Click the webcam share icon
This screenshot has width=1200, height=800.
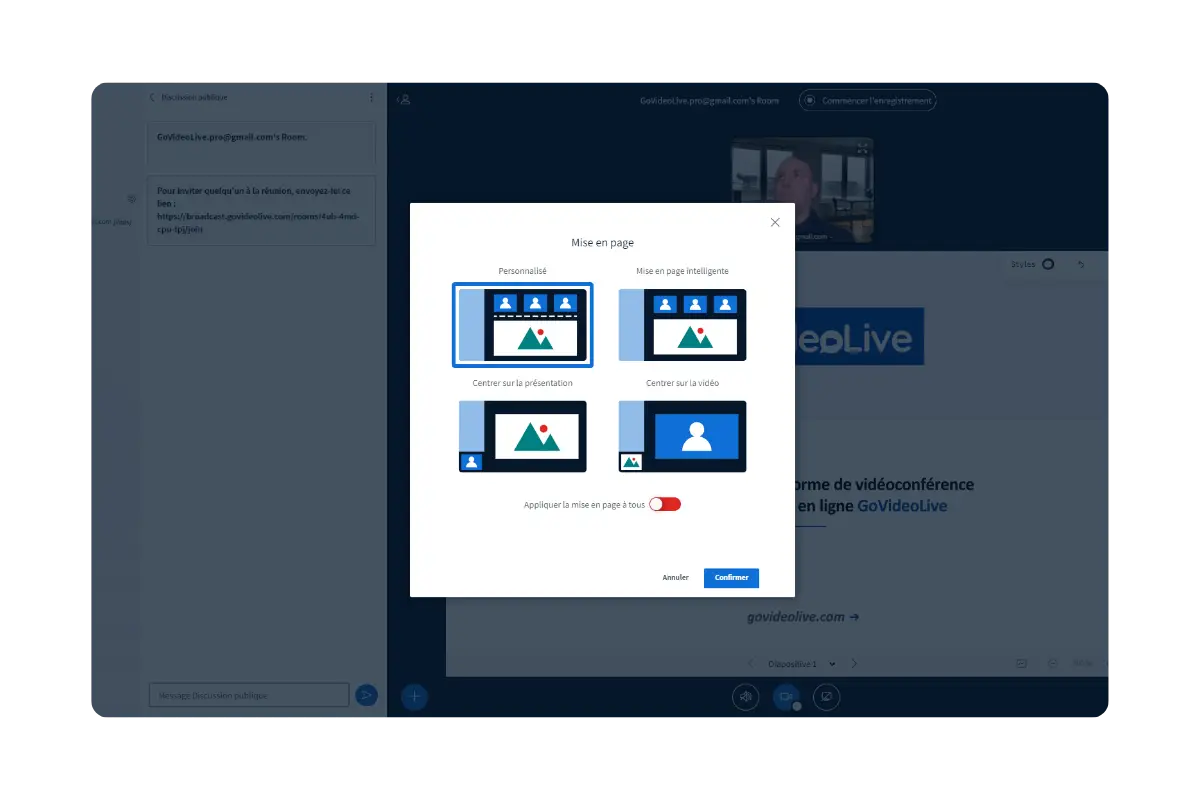(785, 697)
